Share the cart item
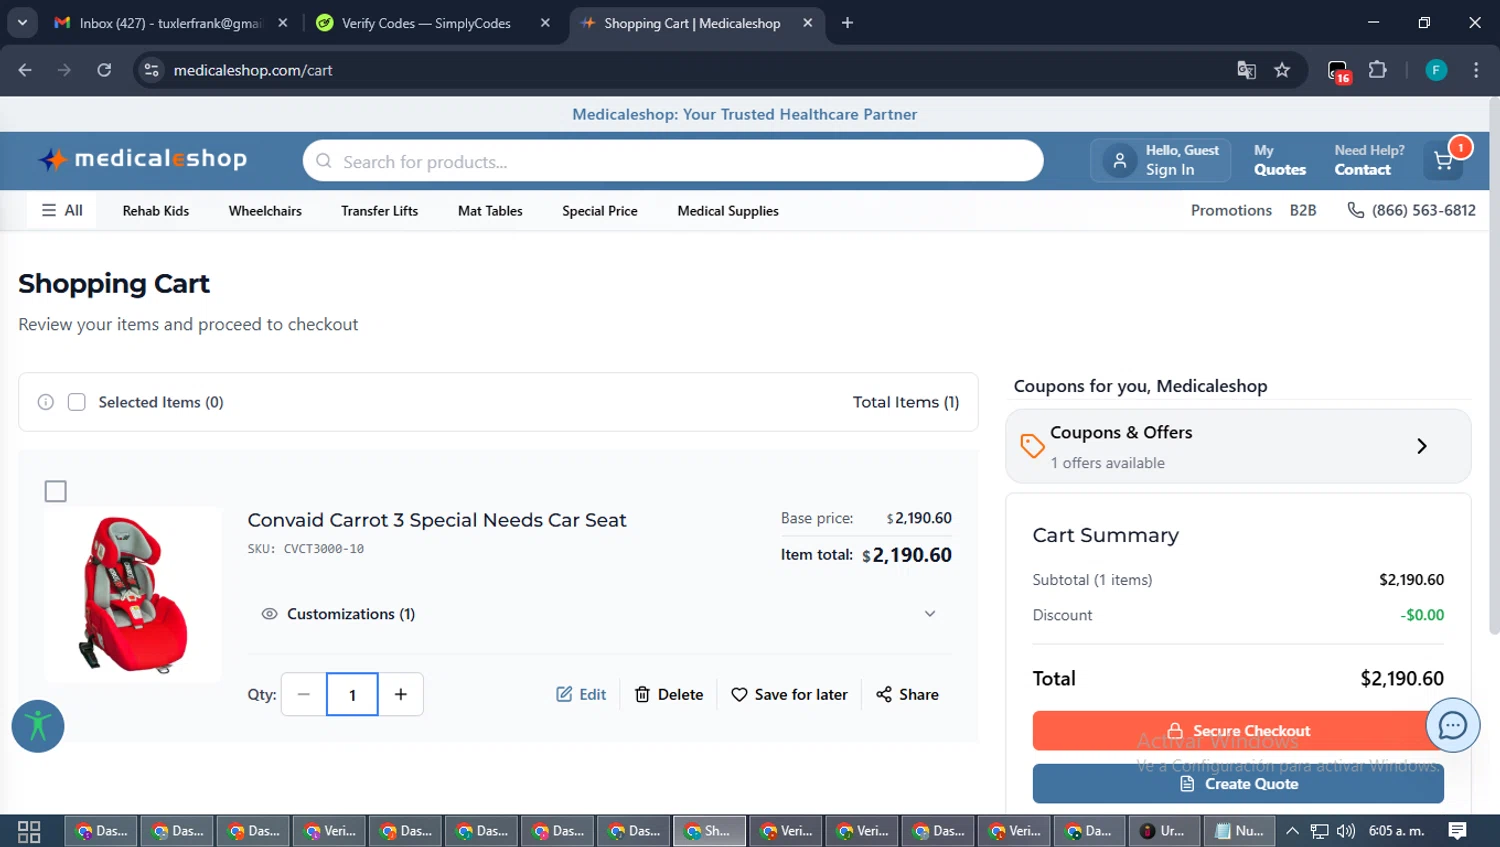 [907, 694]
